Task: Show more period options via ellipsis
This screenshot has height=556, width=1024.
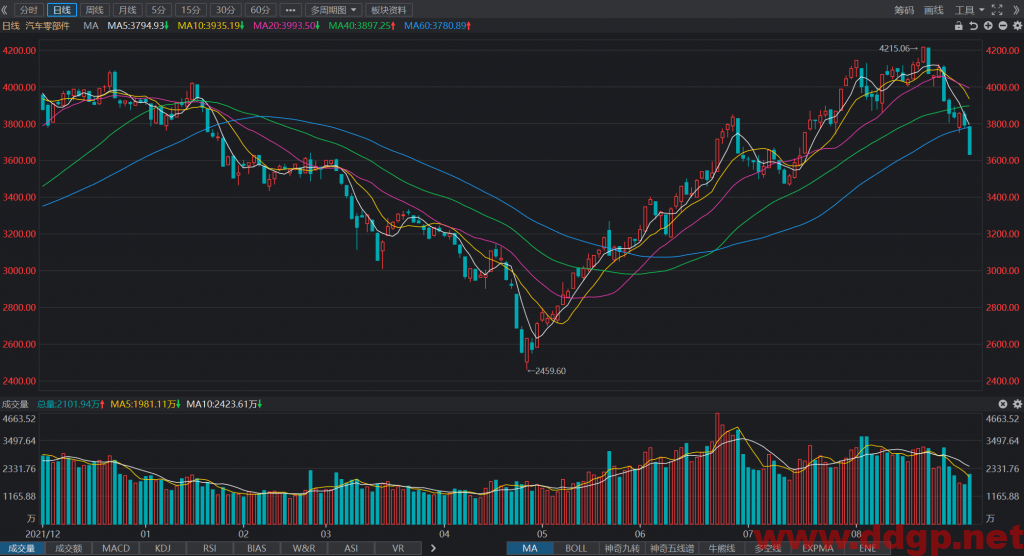Action: (291, 10)
